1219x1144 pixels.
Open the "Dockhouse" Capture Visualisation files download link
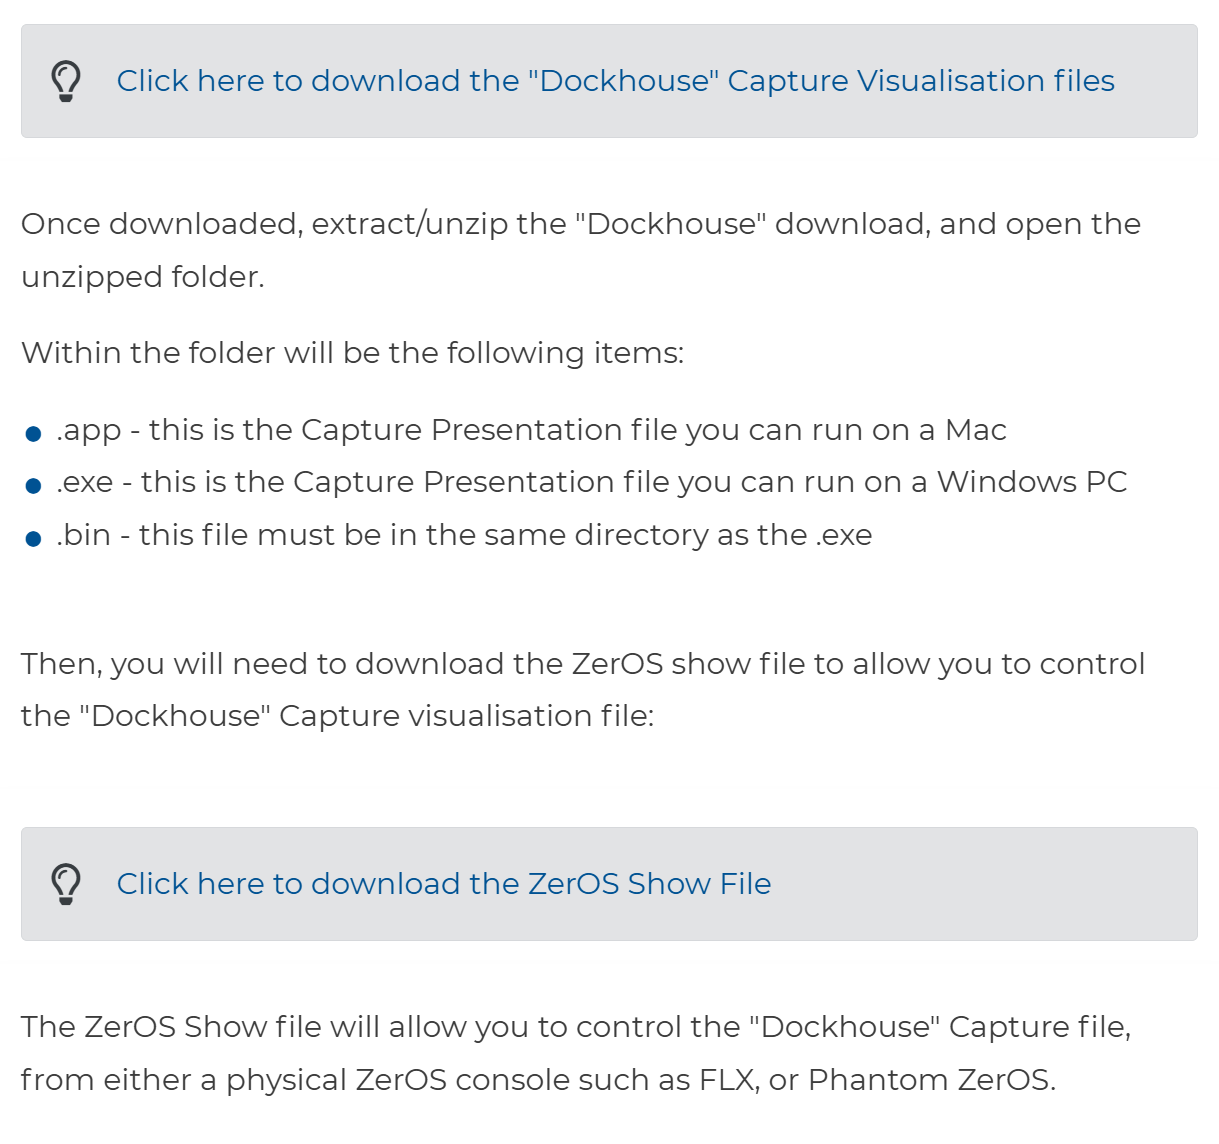tap(615, 81)
